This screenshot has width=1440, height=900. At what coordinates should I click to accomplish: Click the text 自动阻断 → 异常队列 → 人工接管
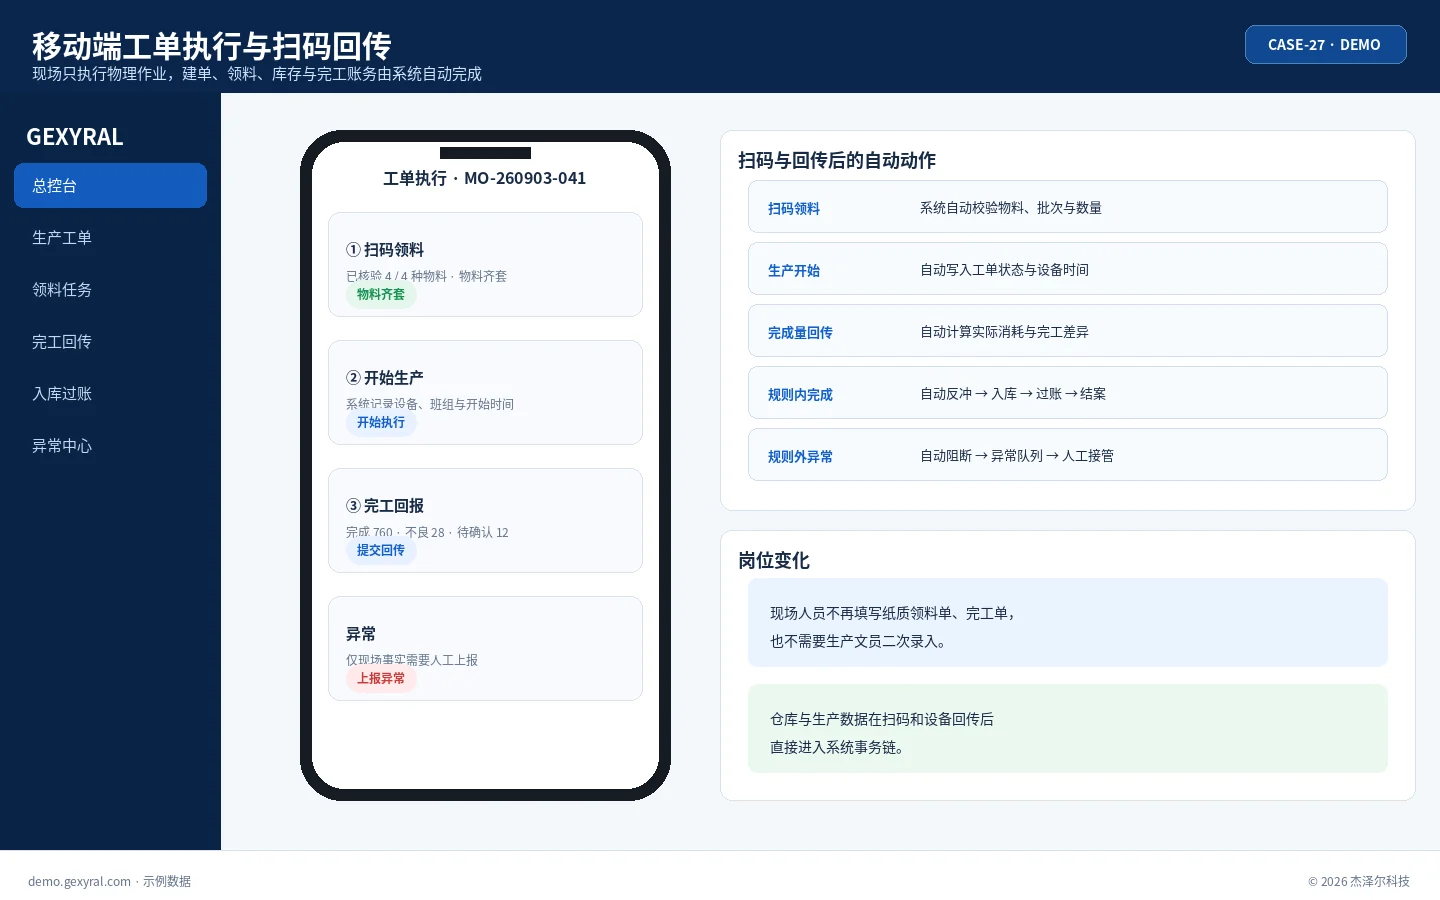[1017, 456]
